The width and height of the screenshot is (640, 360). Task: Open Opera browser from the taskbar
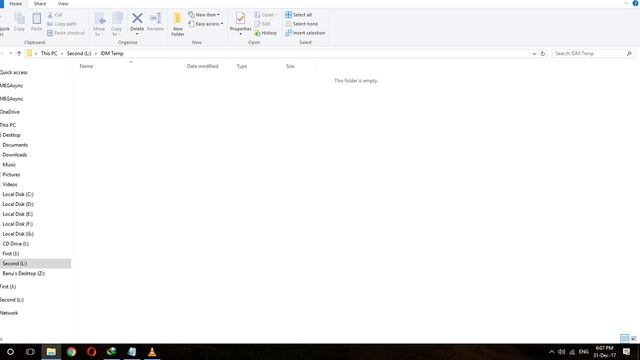[x=91, y=351]
